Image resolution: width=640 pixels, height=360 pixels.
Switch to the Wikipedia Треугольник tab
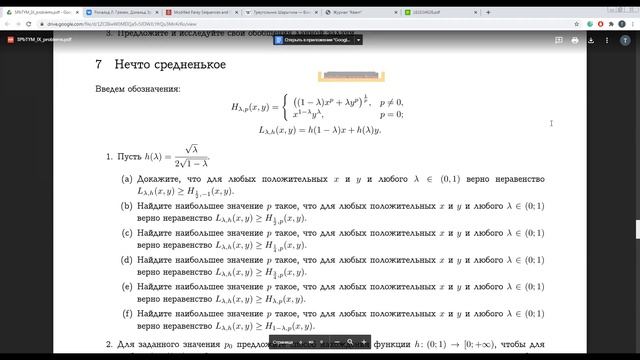point(281,12)
